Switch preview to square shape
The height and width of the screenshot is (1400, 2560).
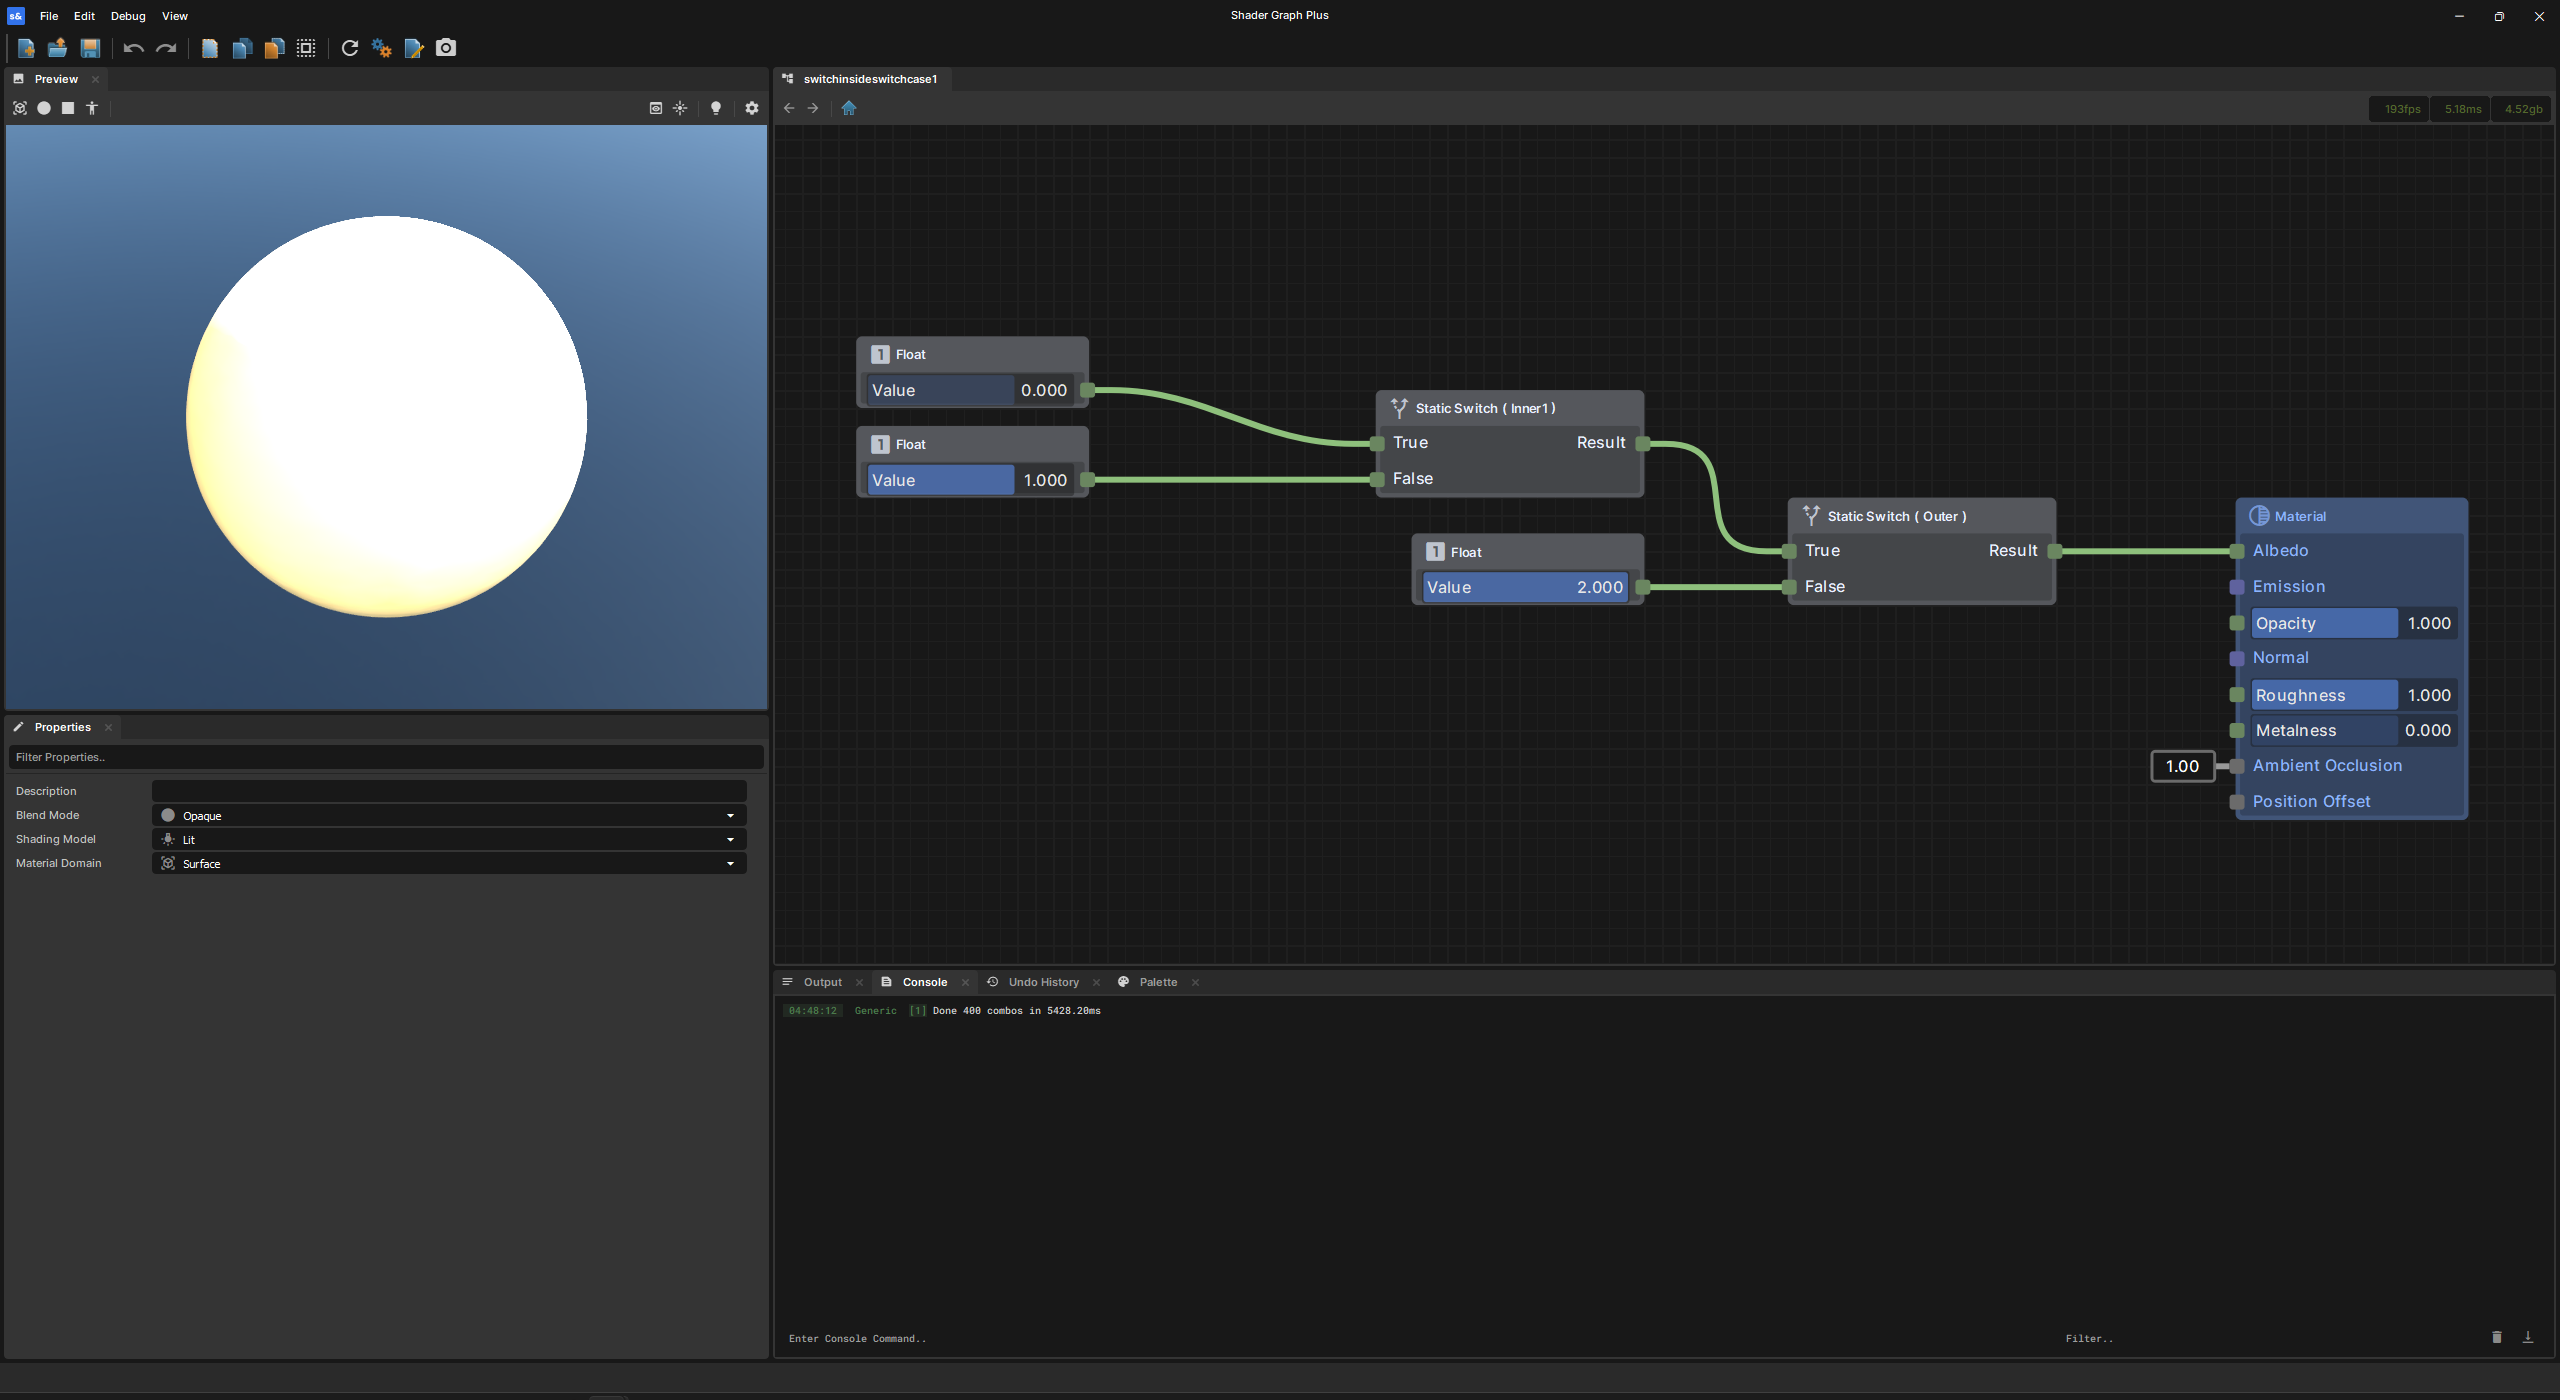point(68,108)
